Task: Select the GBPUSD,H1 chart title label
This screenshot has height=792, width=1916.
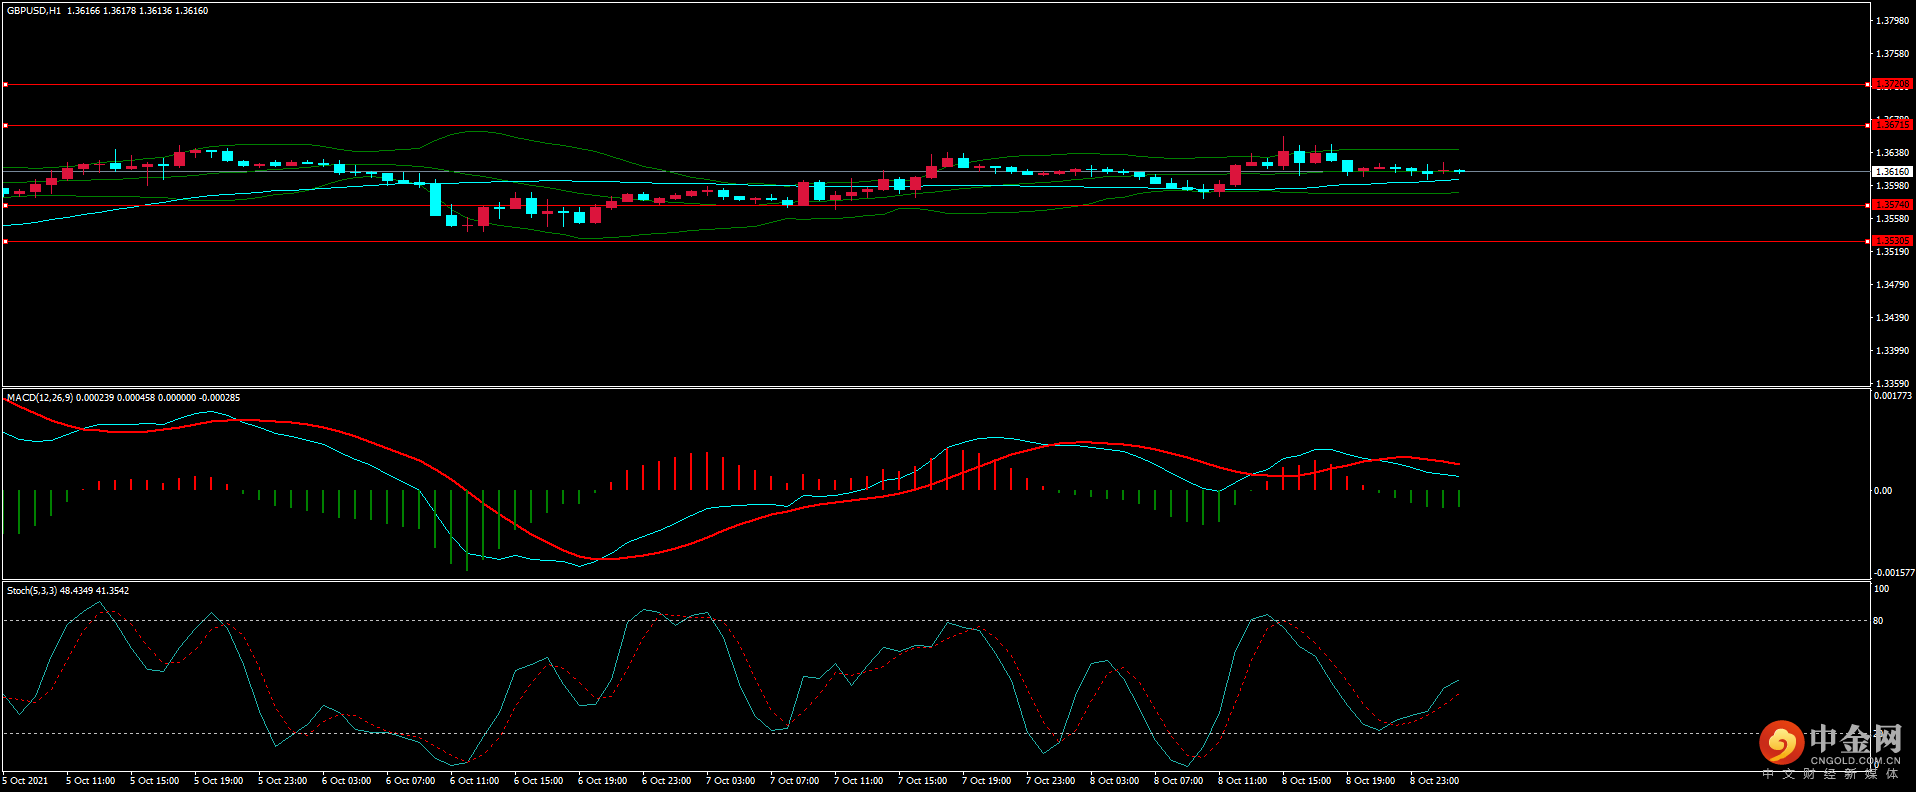Action: (x=34, y=11)
